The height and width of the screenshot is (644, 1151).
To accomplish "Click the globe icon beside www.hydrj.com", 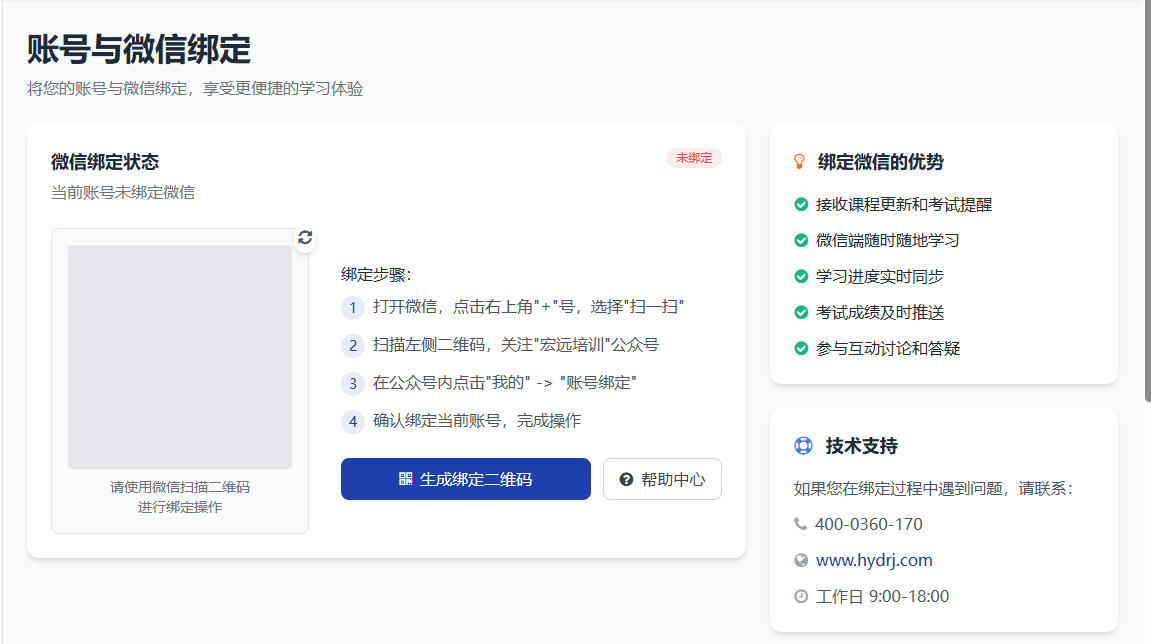I will coord(800,560).
